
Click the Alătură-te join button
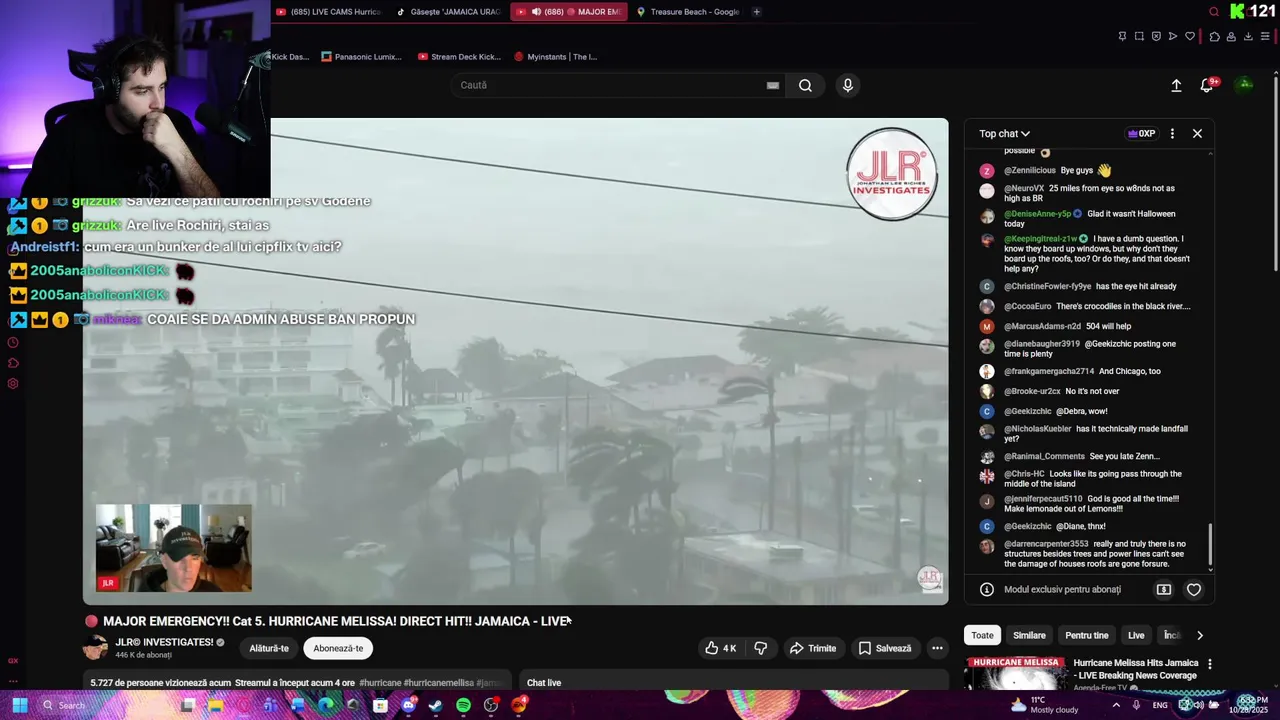(x=269, y=648)
